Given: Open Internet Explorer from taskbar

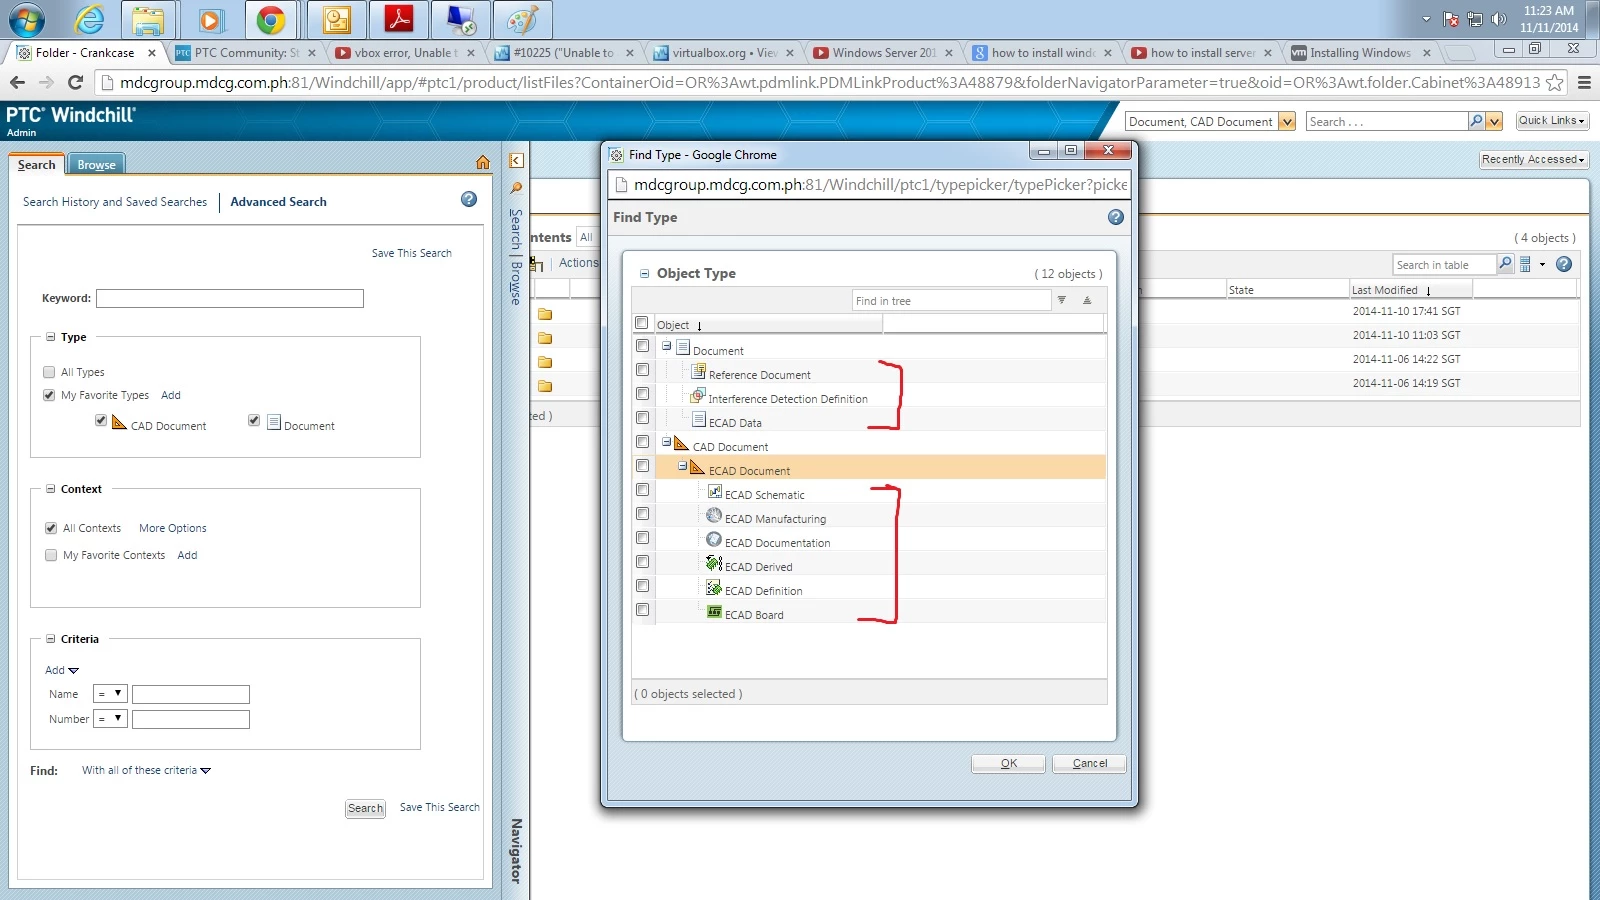Looking at the screenshot, I should [x=90, y=20].
